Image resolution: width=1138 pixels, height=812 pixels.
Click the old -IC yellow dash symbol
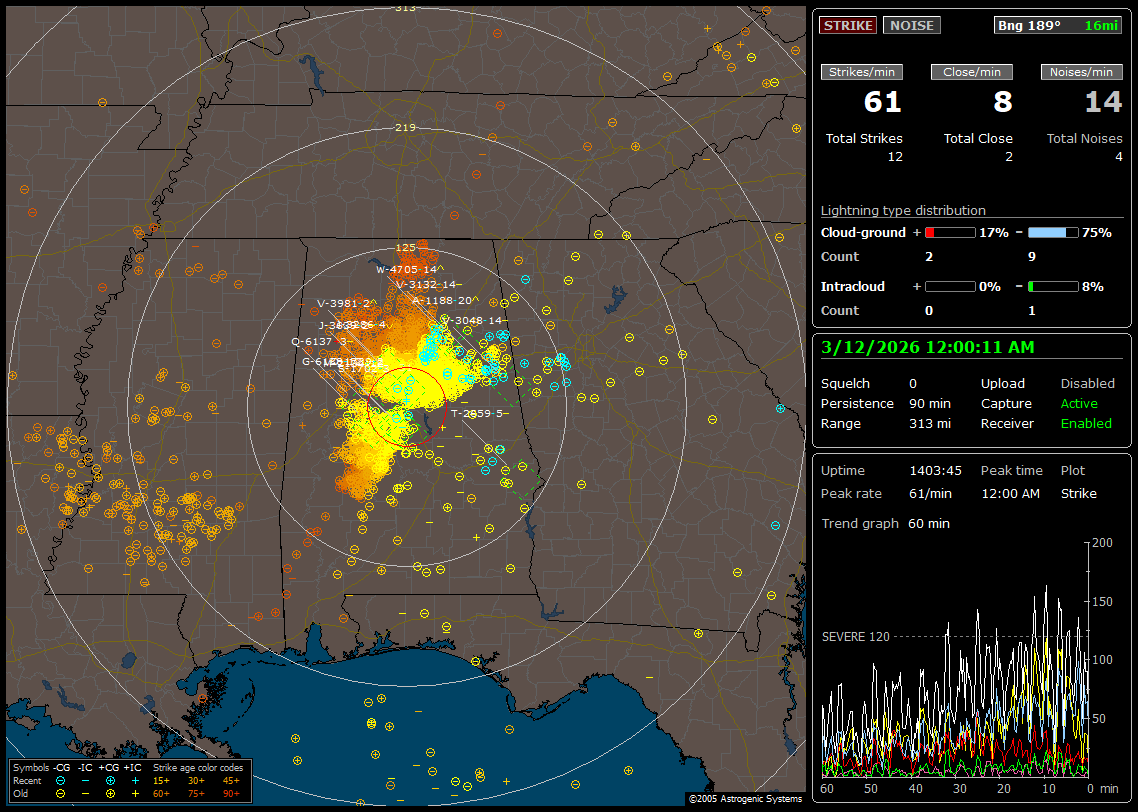86,792
